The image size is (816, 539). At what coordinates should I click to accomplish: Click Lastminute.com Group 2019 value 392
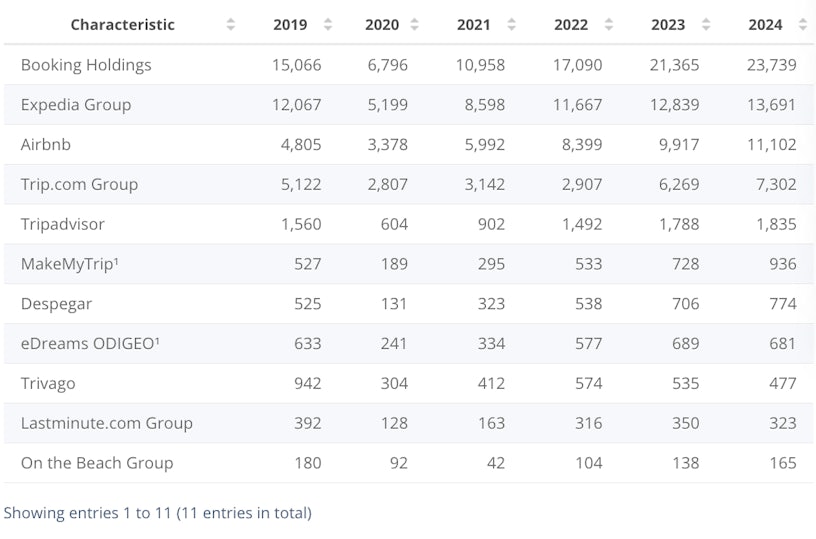click(308, 423)
